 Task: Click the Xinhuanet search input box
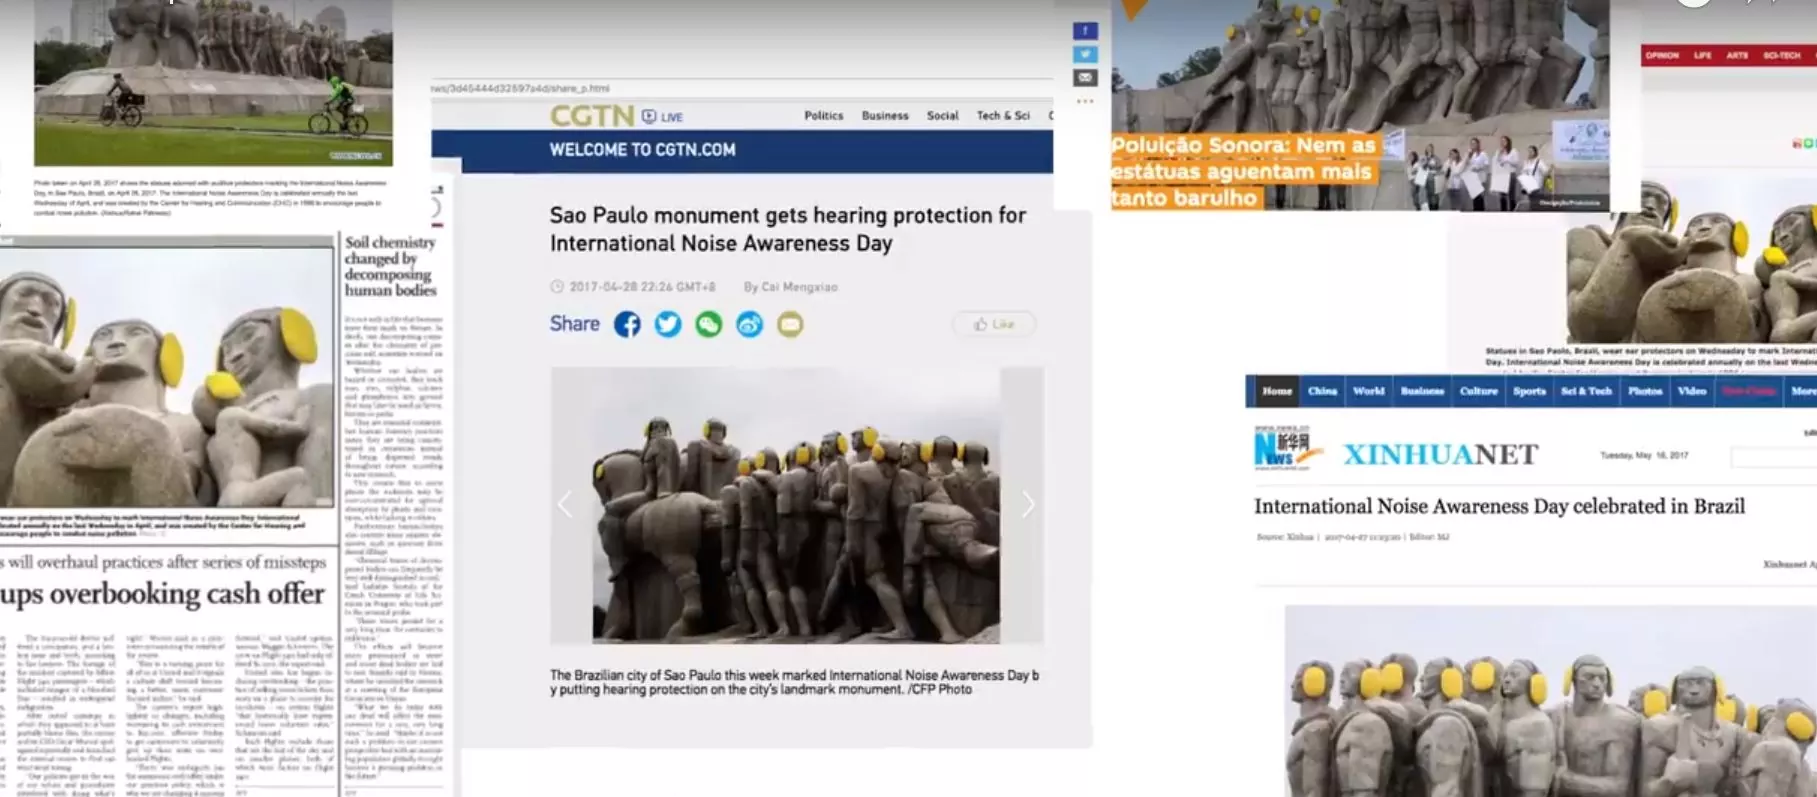(1773, 457)
